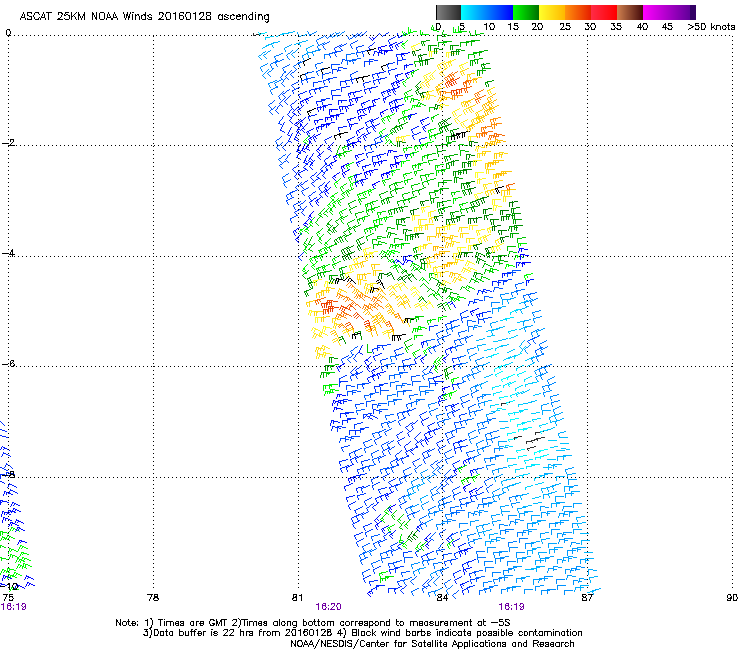Click the cyan-to-blue 5-15 knots color segment
This screenshot has height=650, width=740.
click(x=487, y=12)
